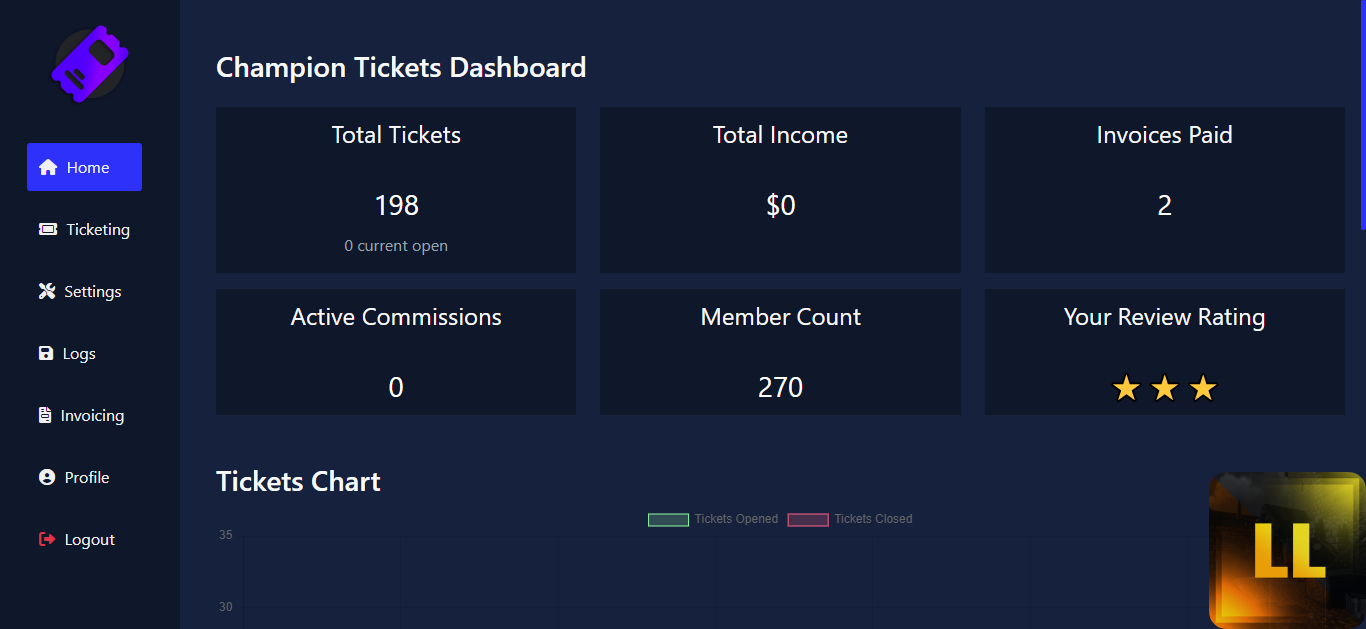Click the Profile user circle icon
The height and width of the screenshot is (629, 1366).
click(47, 477)
